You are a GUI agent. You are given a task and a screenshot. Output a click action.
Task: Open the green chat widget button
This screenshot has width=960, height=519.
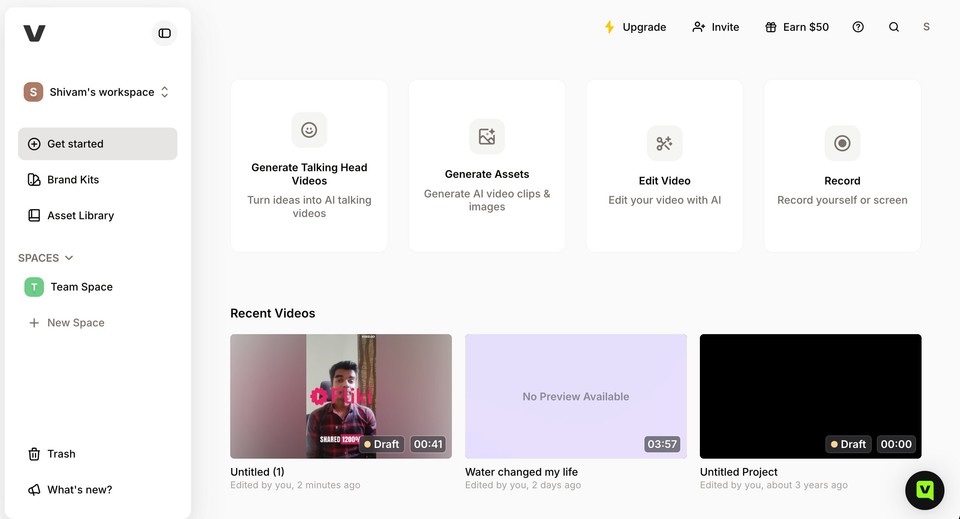tap(924, 490)
